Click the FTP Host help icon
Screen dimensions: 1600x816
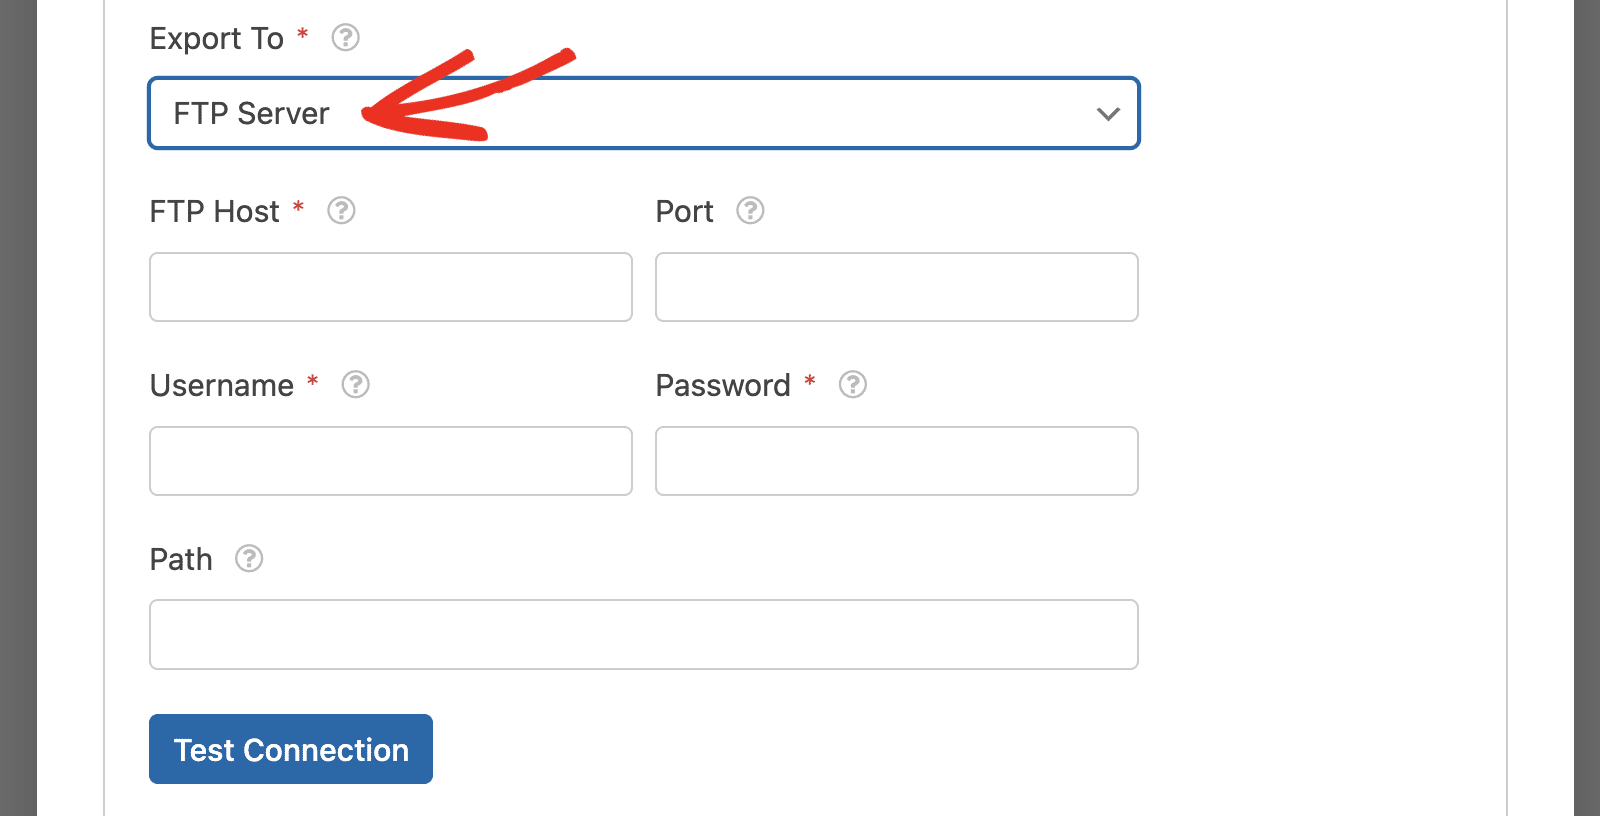point(341,211)
